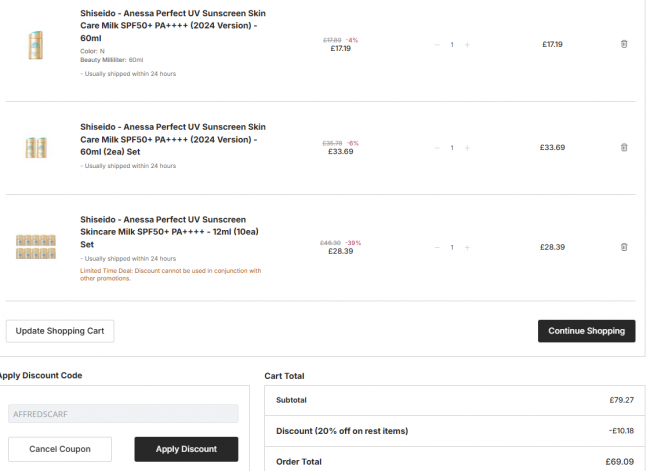650x471 pixels.
Task: Open the Anessa 12ml (10ea) Set title link
Action: pos(169,232)
